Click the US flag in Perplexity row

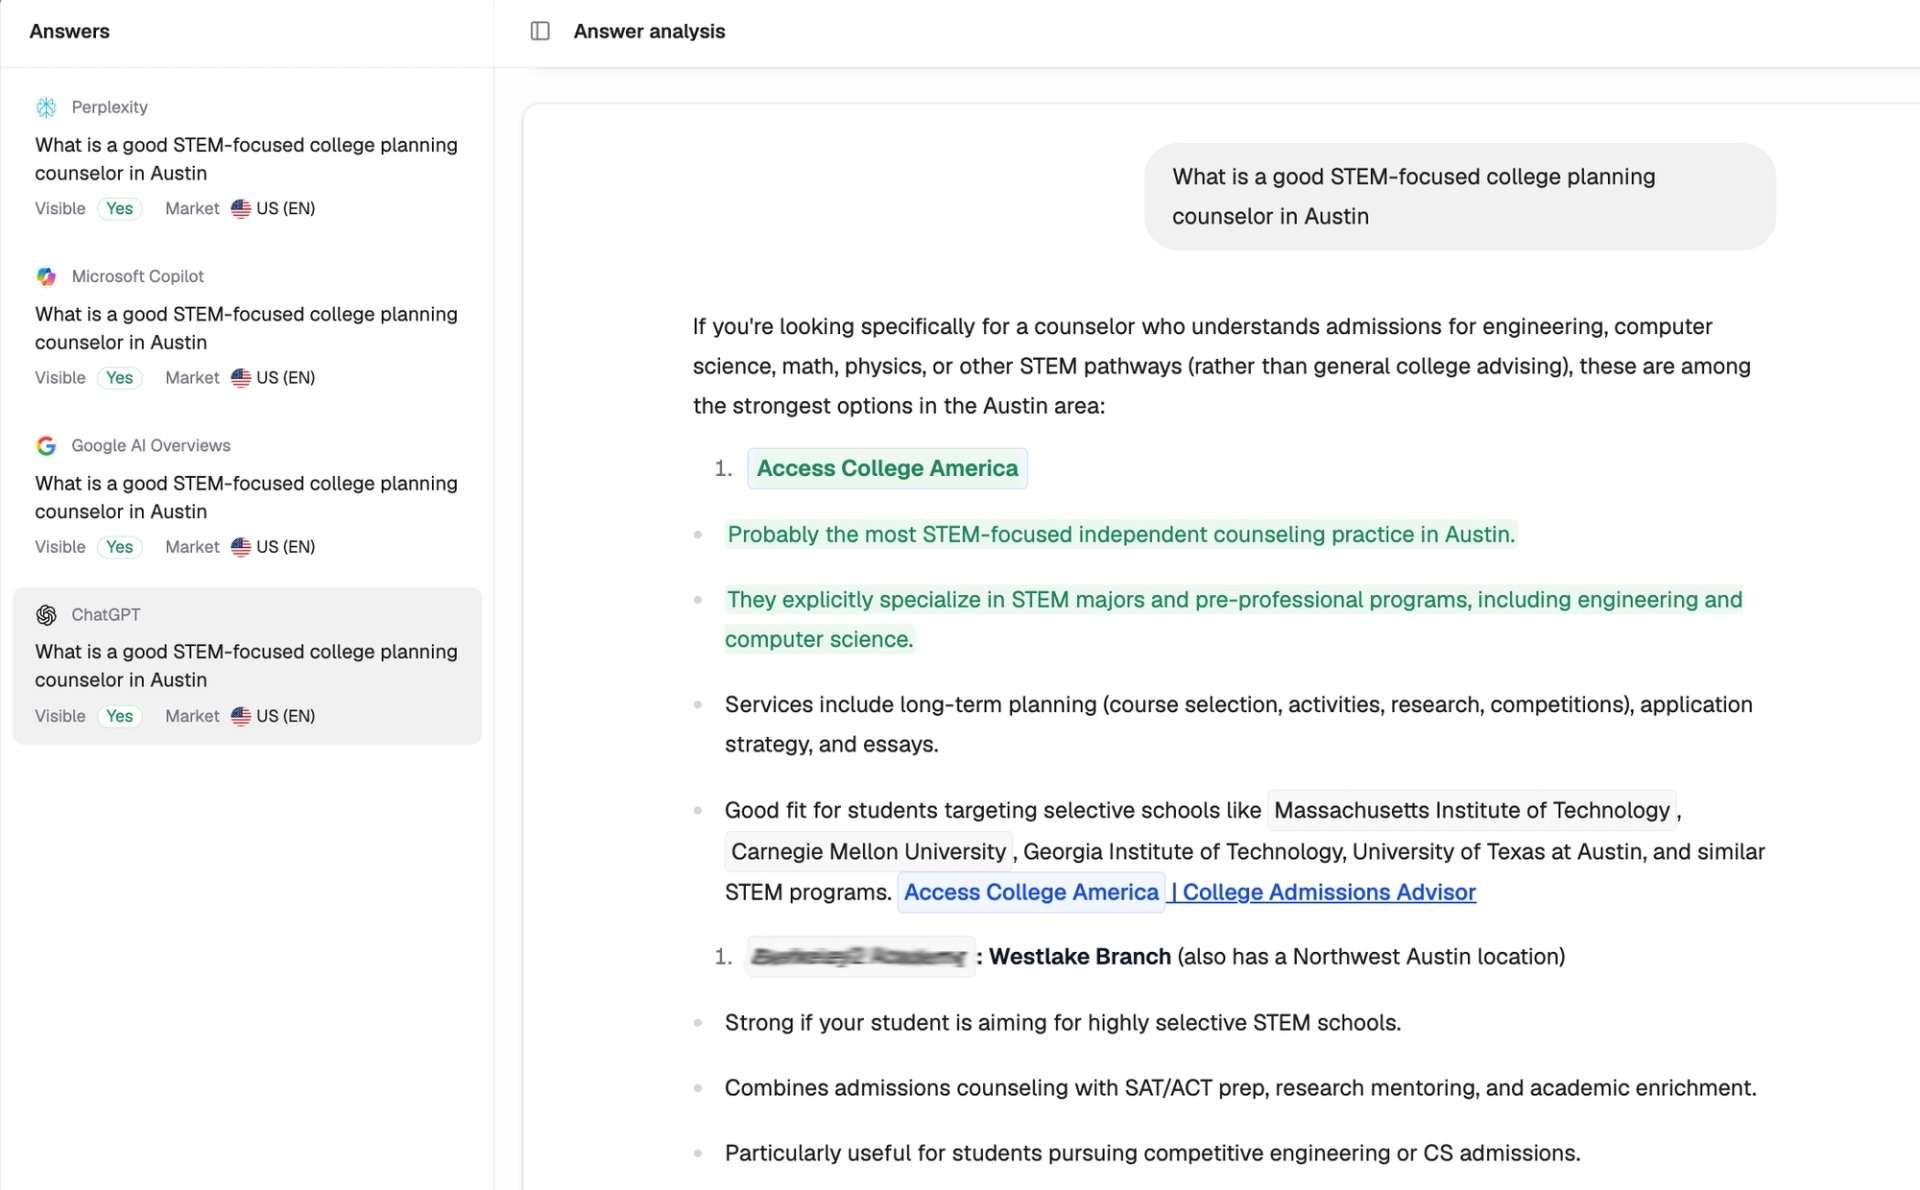tap(241, 208)
